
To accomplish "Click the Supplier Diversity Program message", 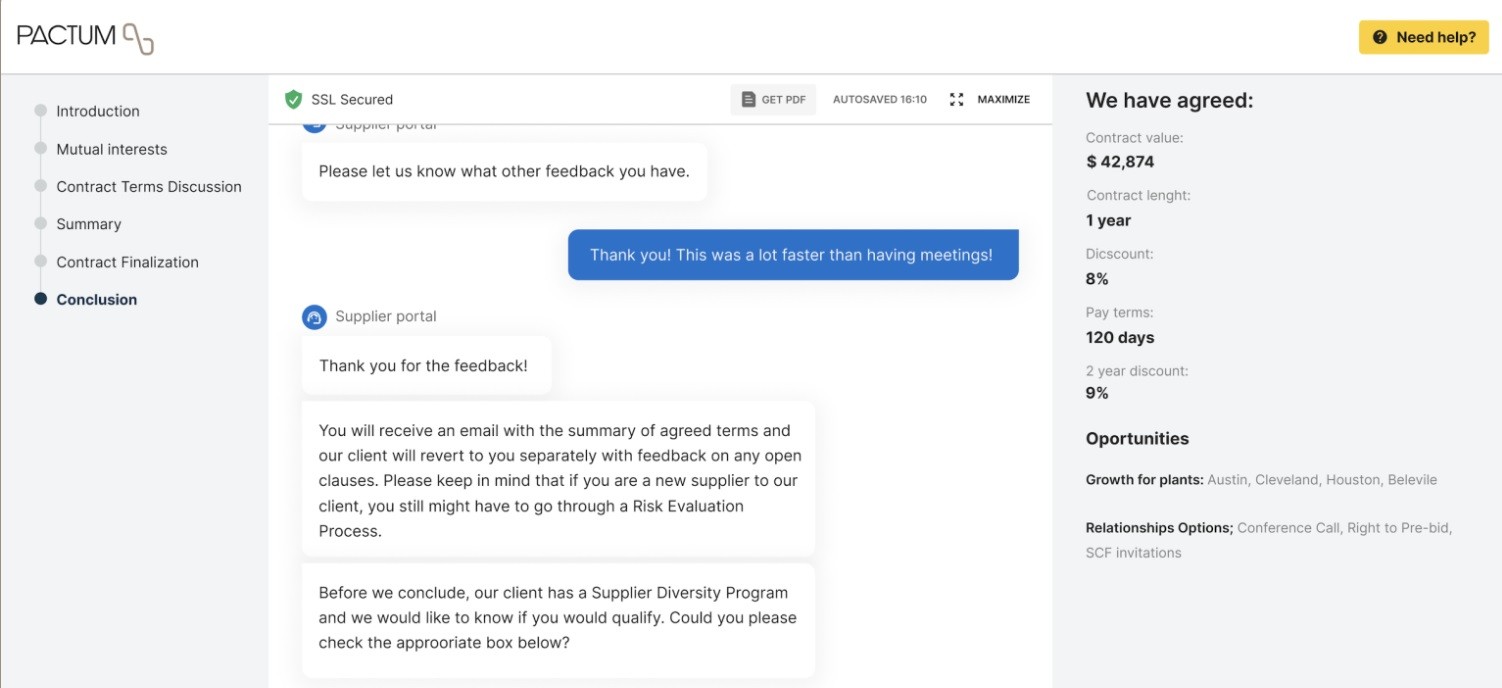I will coord(557,617).
